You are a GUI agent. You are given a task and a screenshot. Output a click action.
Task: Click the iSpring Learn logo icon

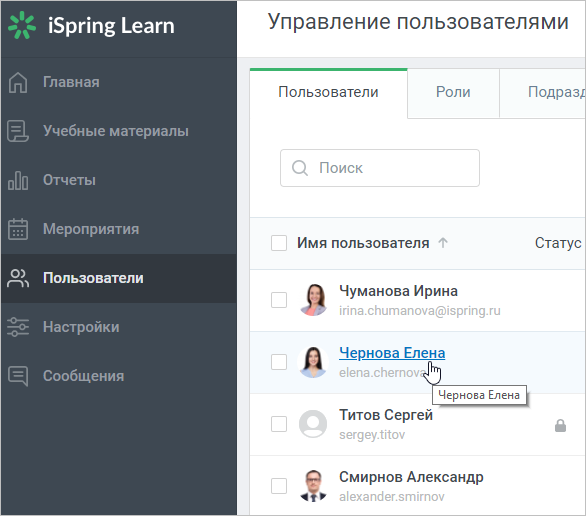point(22,25)
